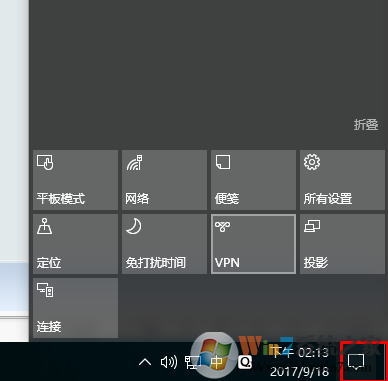Toggle 免打扰时间 quiet hours tile
Viewport: 388px width, 381px height.
point(164,244)
